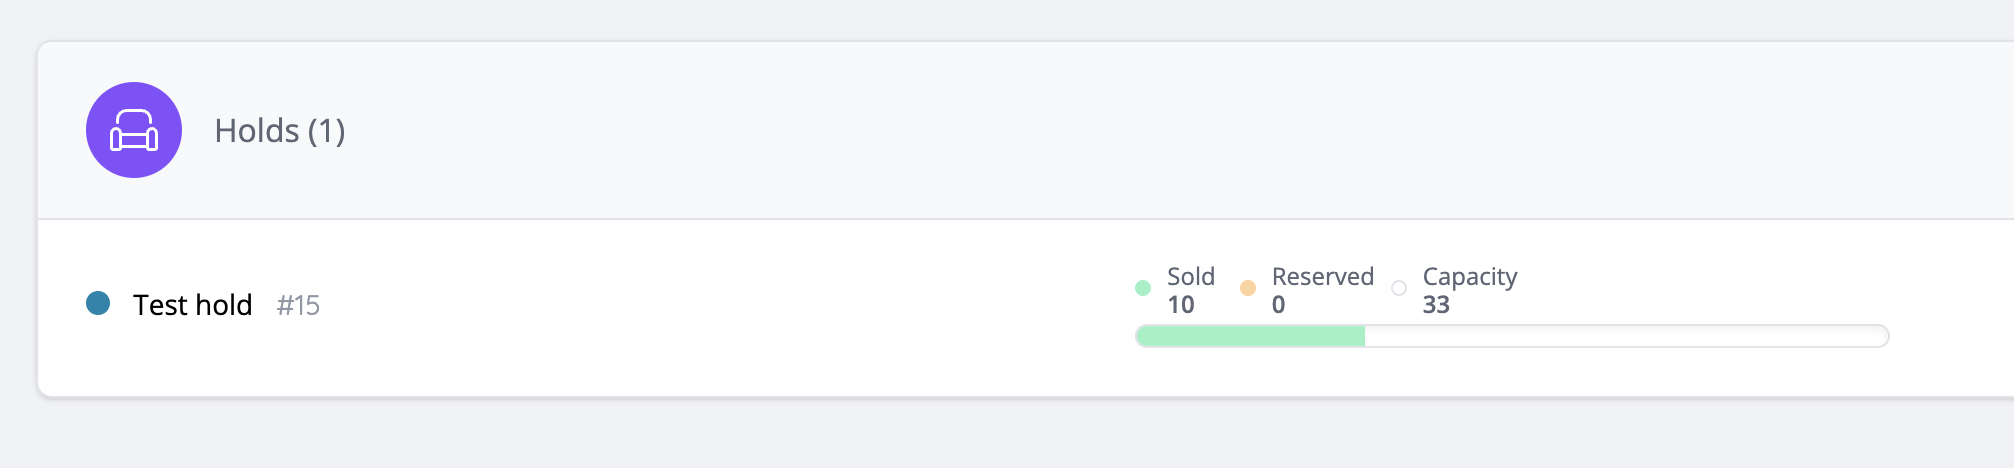The height and width of the screenshot is (468, 2014).
Task: Click the green filled part of the progress bar
Action: click(1250, 336)
